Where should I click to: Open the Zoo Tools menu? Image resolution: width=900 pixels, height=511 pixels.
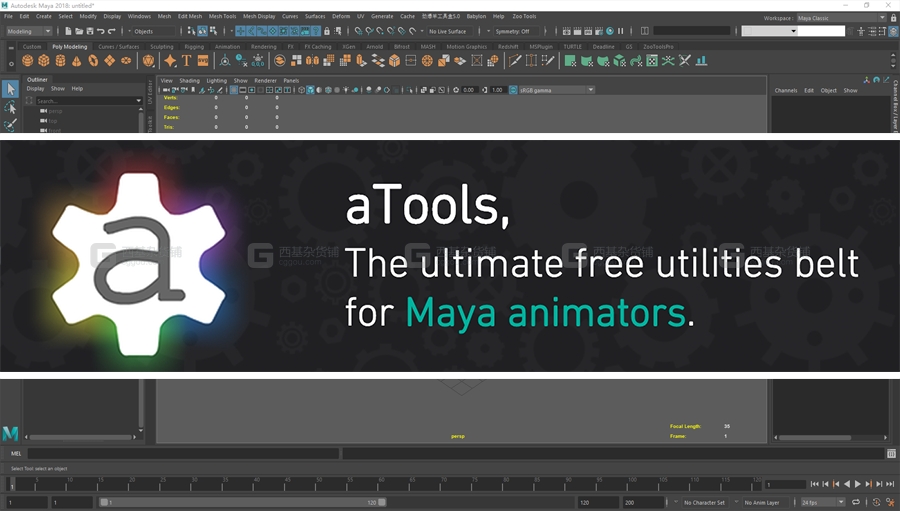524,16
